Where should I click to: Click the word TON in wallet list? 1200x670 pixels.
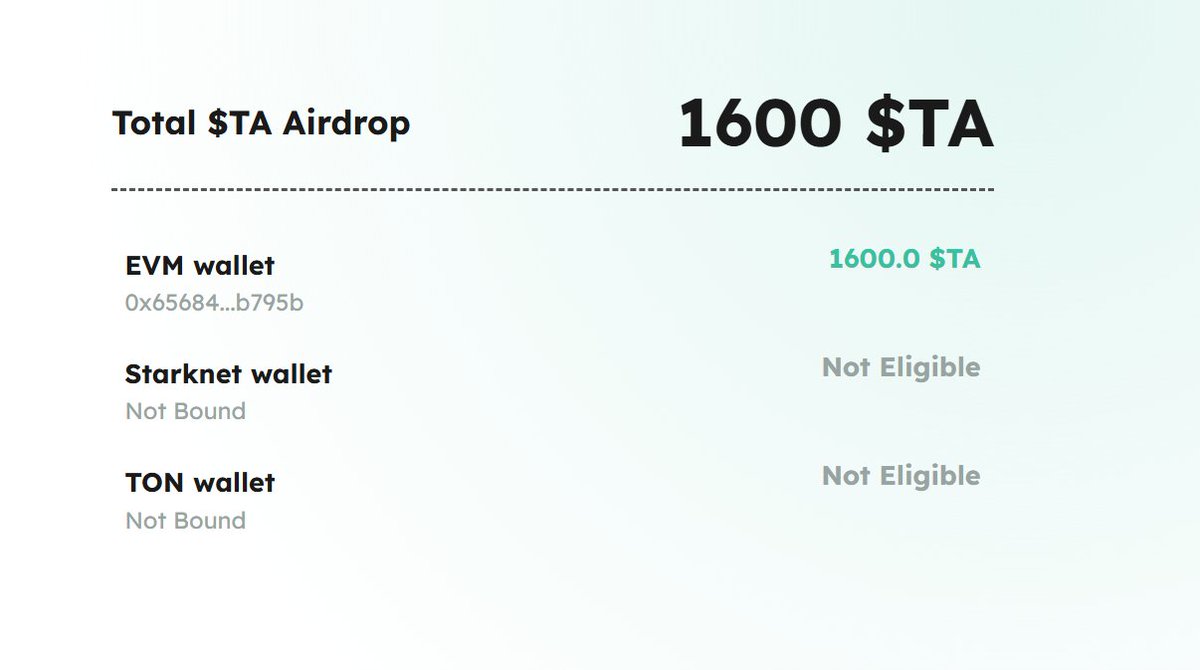click(155, 482)
